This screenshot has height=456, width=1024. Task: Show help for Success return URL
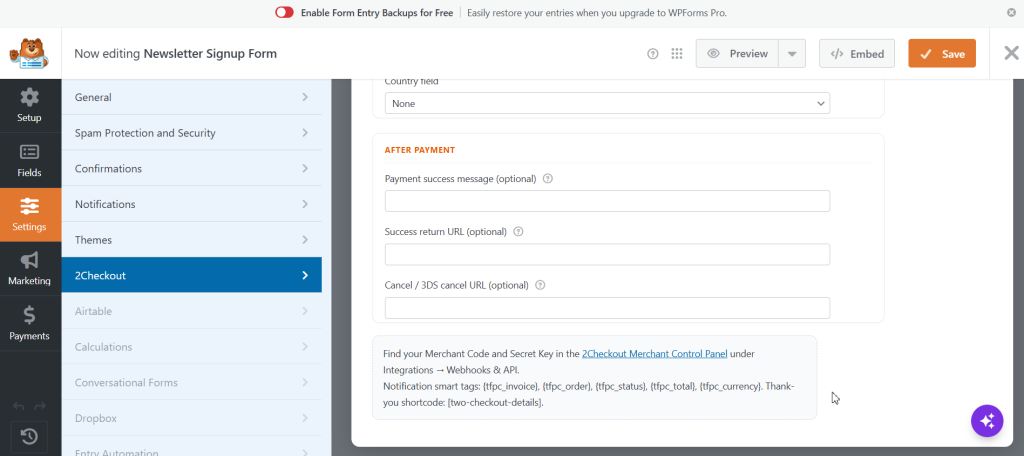click(x=519, y=231)
